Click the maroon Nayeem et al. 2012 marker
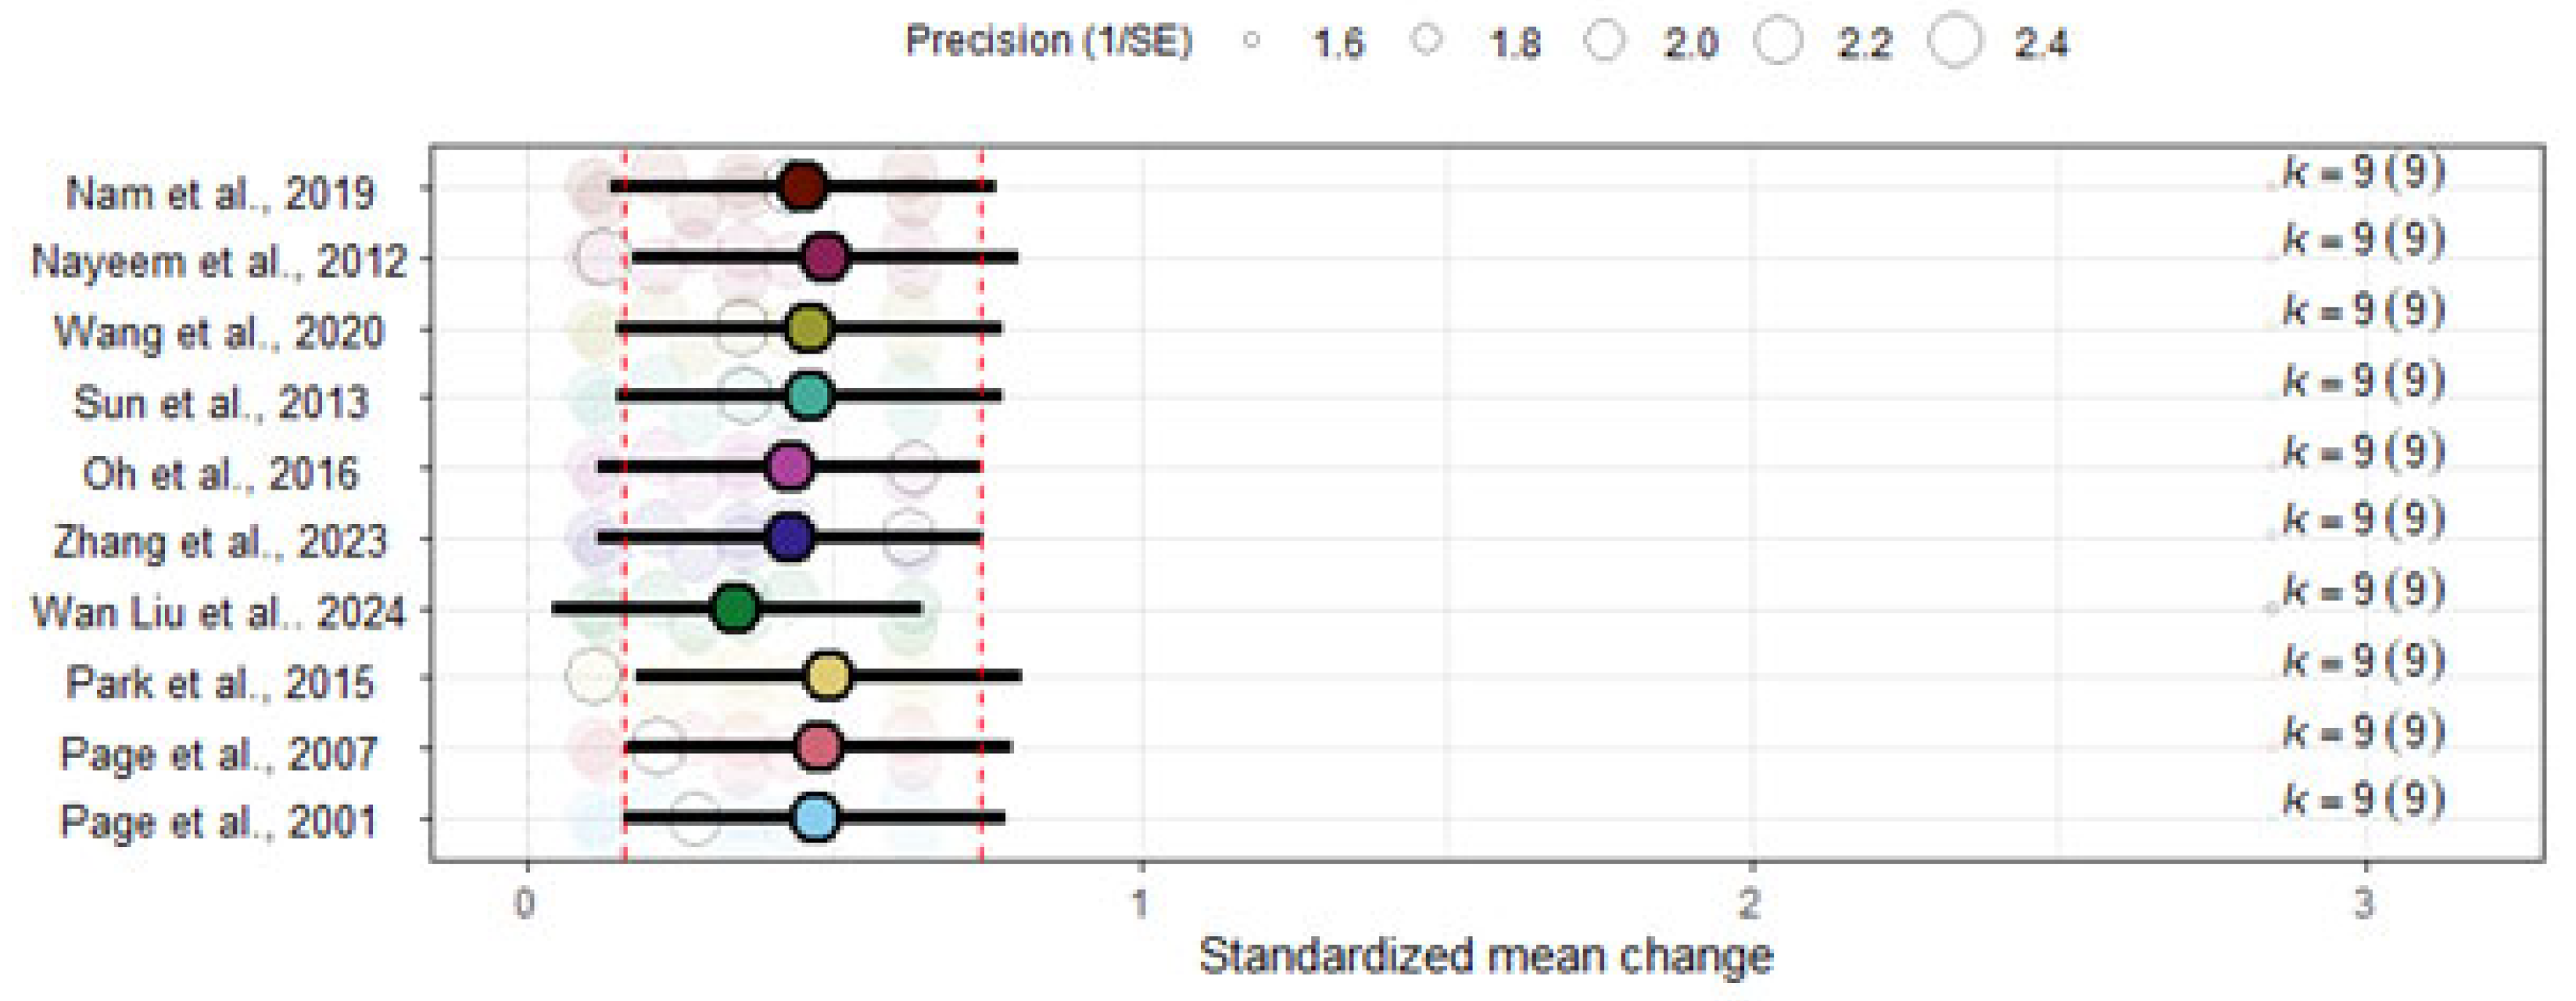 [825, 258]
